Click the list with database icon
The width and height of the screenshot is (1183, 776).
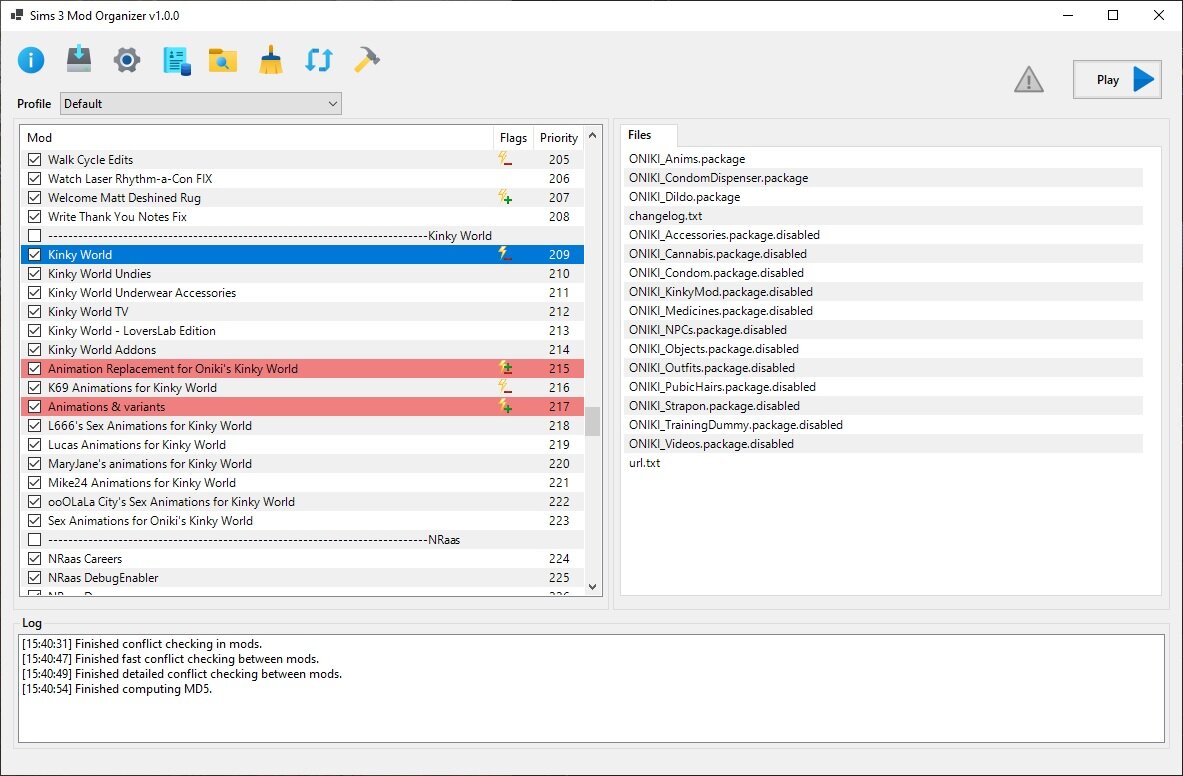[x=176, y=60]
